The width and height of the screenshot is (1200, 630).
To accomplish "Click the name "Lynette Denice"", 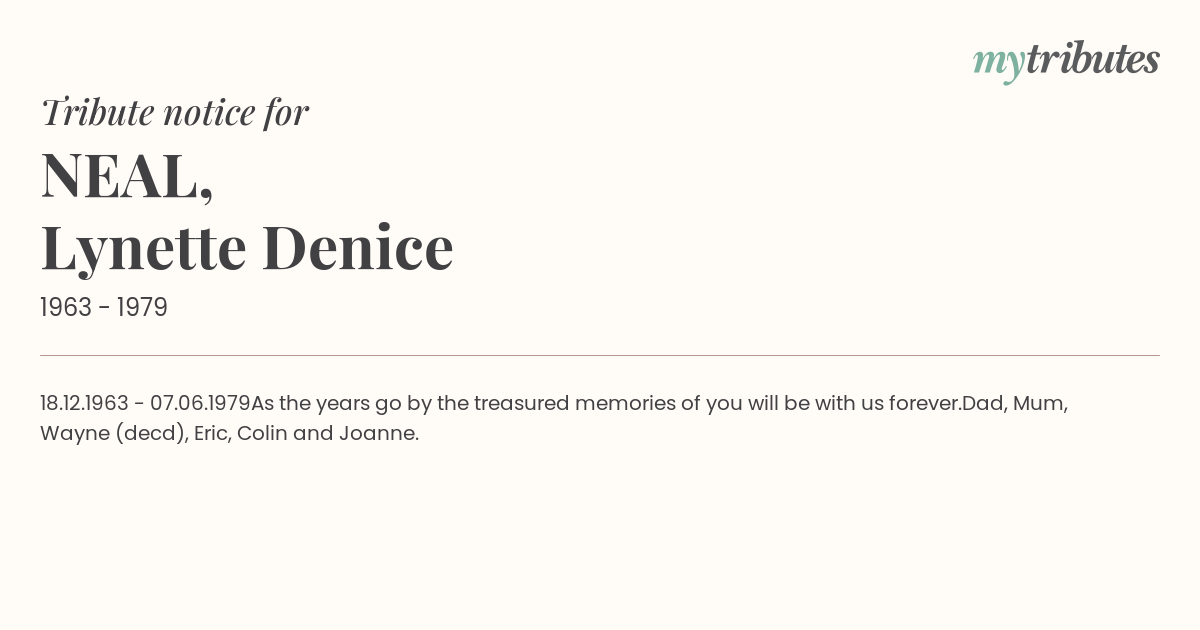I will pos(247,248).
